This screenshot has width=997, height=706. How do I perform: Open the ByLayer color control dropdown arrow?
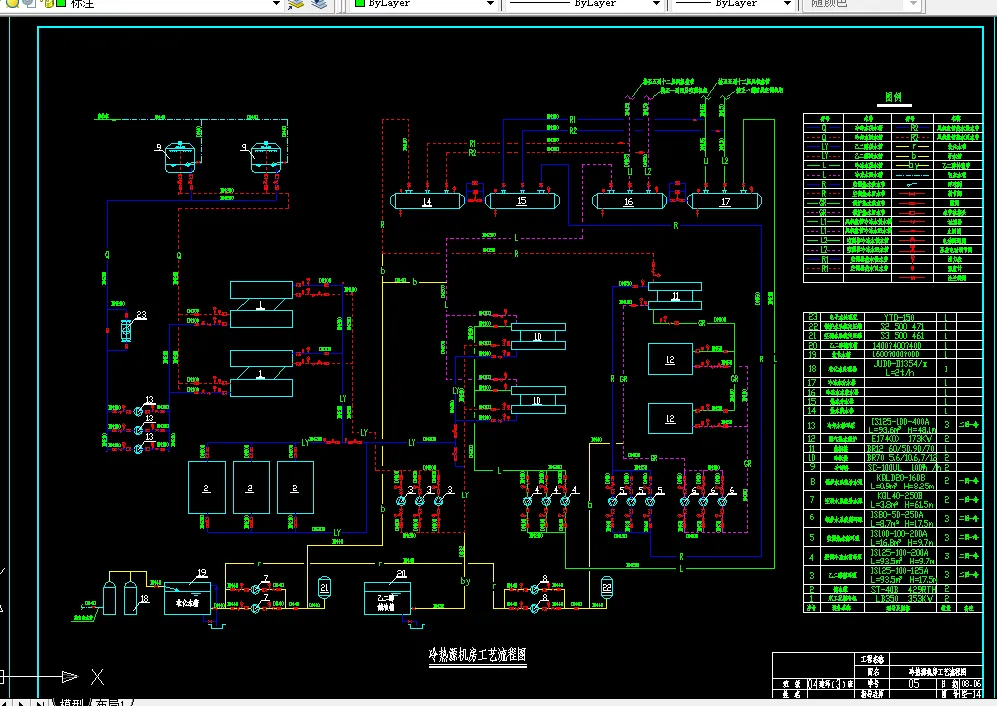click(x=490, y=4)
